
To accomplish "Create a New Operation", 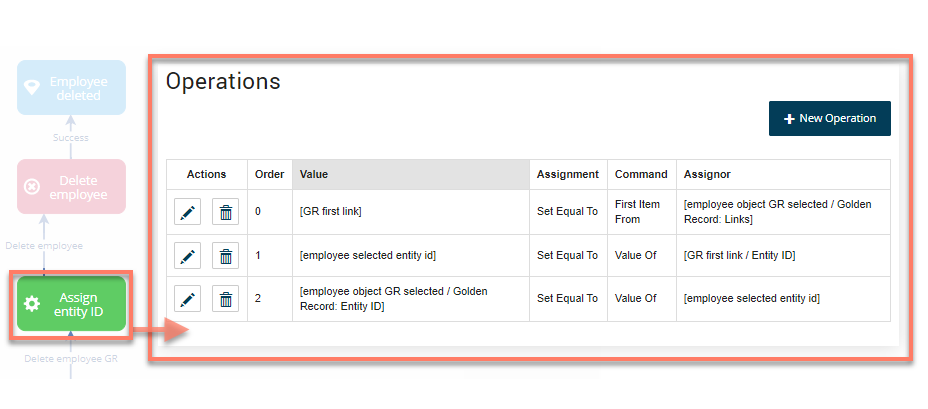I will 829,118.
